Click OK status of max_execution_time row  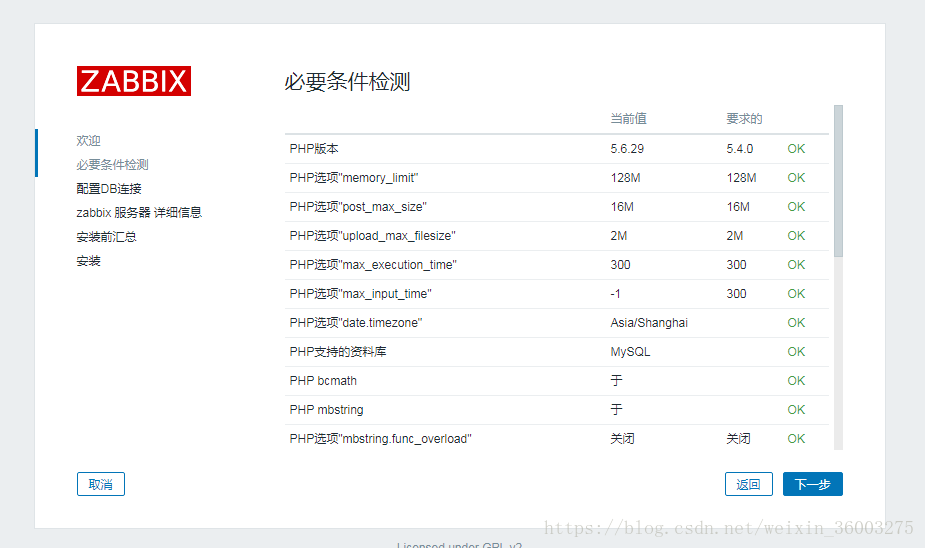point(796,264)
